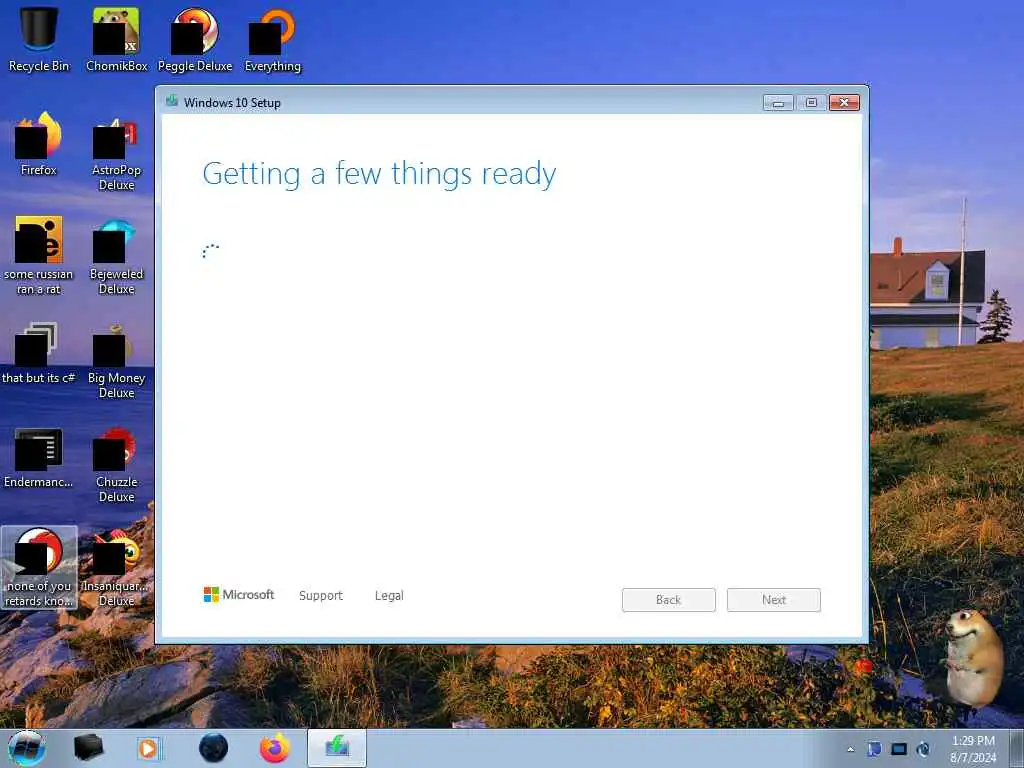Click the Windows 10 Setup taskbar button
The height and width of the screenshot is (768, 1024).
coord(337,748)
